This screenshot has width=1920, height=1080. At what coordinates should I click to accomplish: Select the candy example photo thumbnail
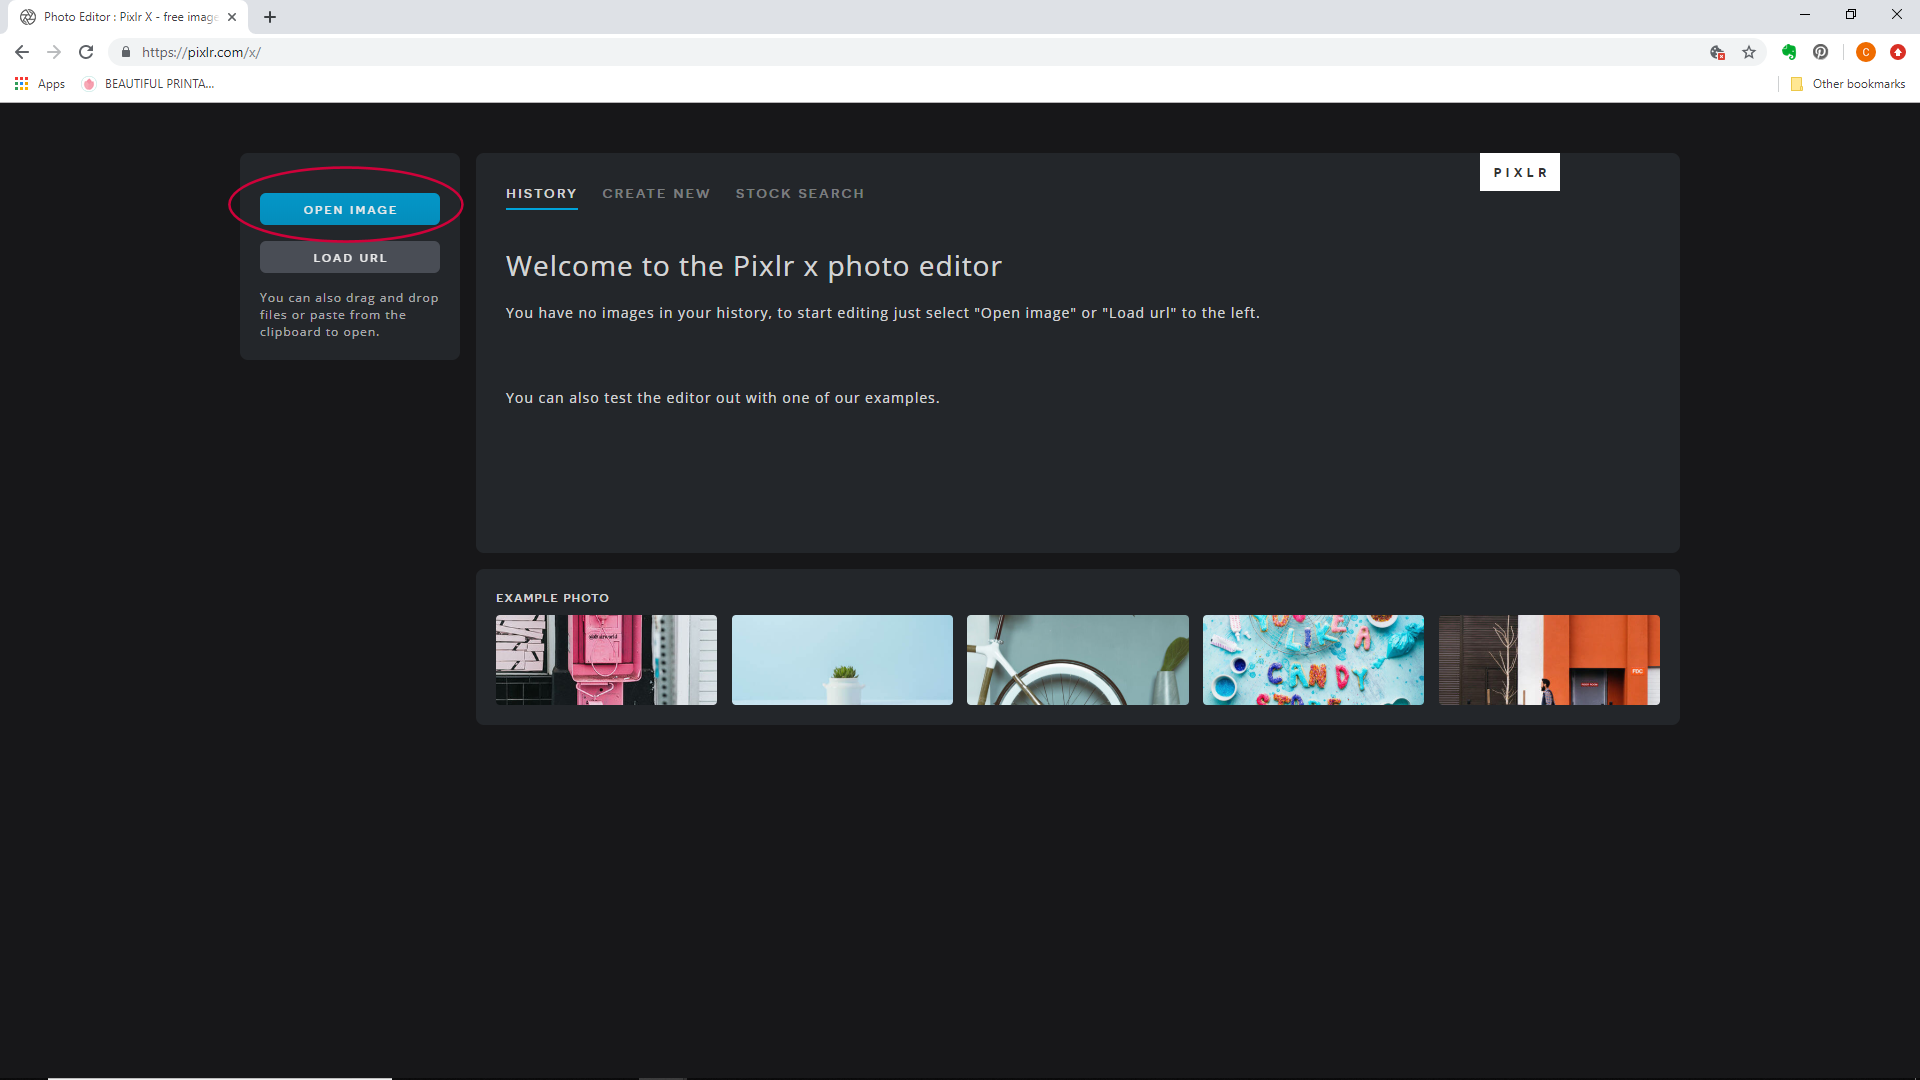coord(1313,659)
